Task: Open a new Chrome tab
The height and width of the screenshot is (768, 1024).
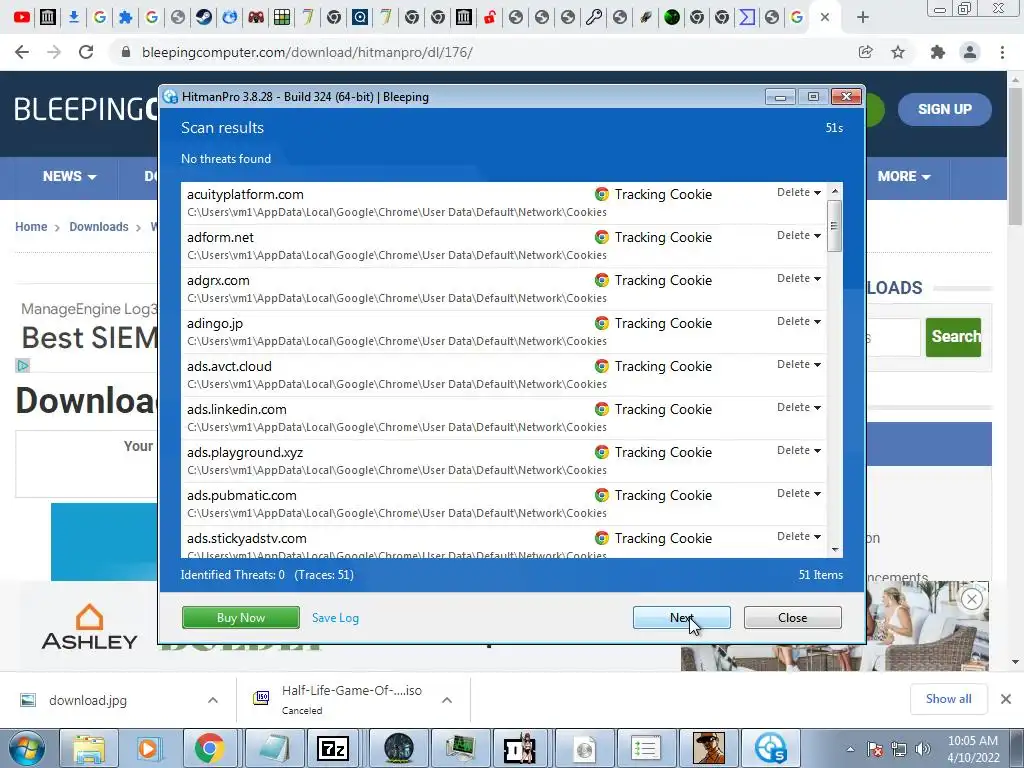Action: 863,18
